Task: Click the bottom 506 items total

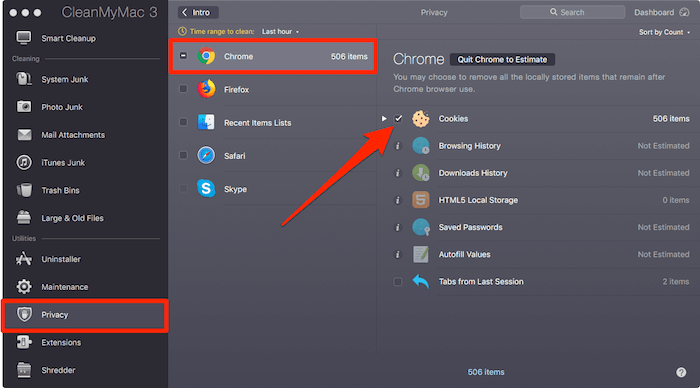Action: pos(486,372)
